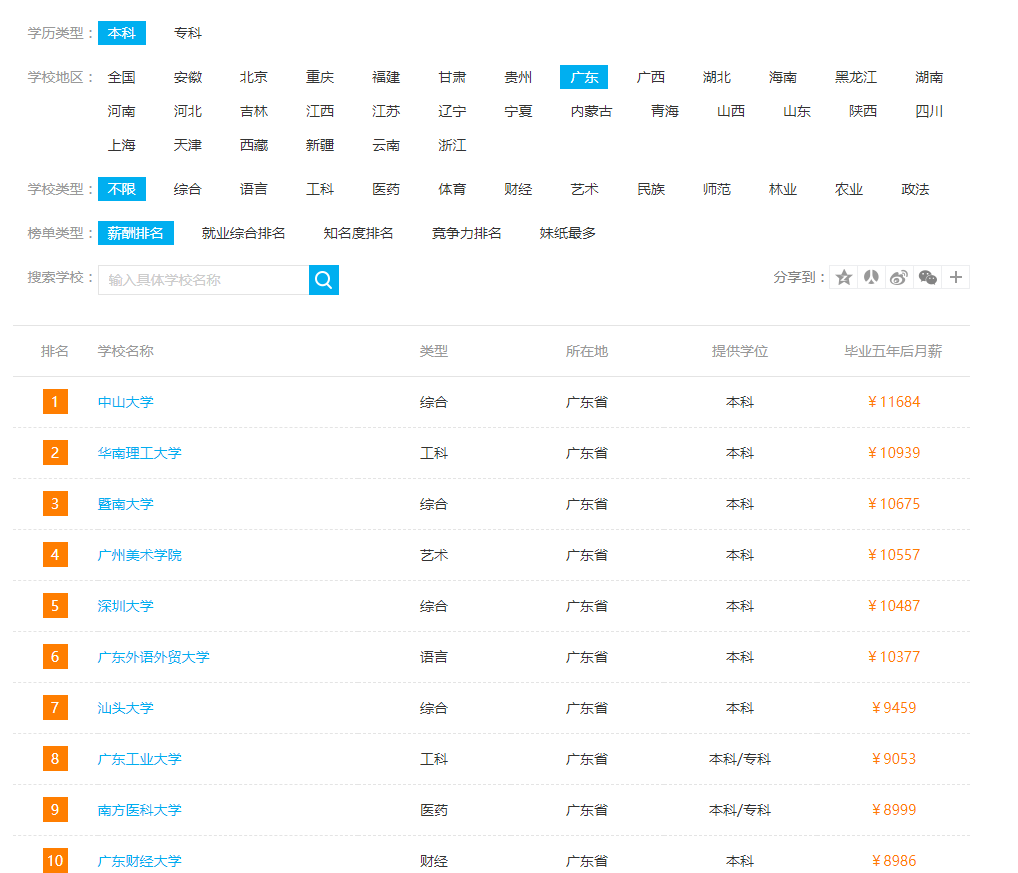
Task: Click salary value ¥11684
Action: pyautogui.click(x=893, y=402)
